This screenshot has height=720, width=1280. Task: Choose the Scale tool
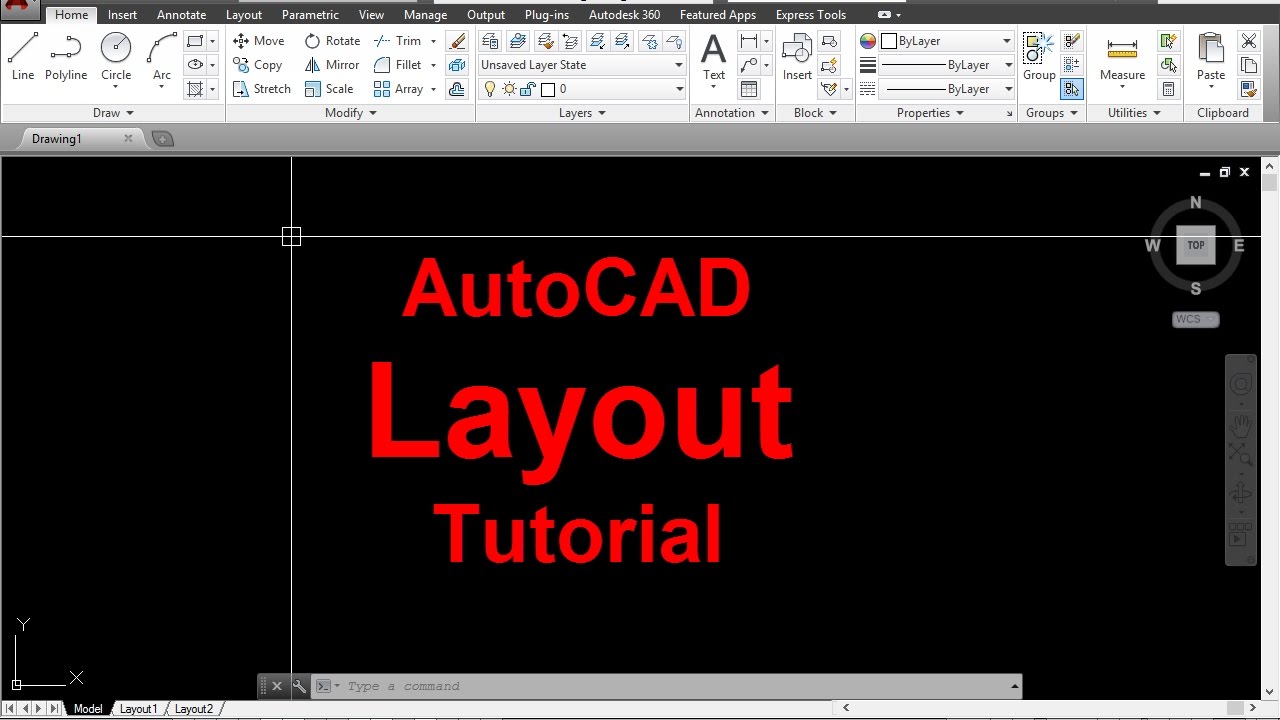coord(329,89)
